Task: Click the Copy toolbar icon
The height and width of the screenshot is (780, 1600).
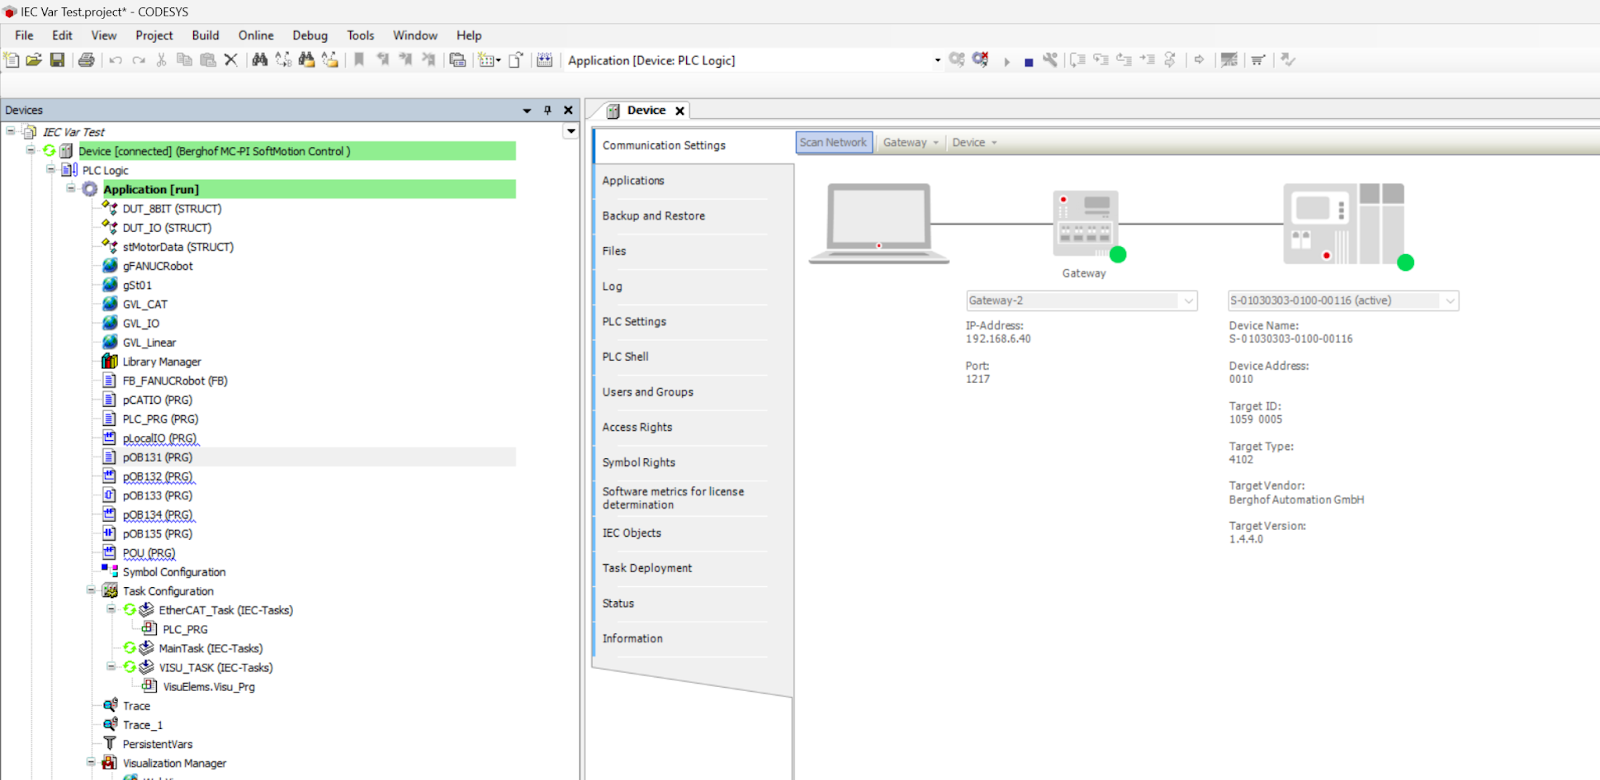Action: (x=184, y=60)
